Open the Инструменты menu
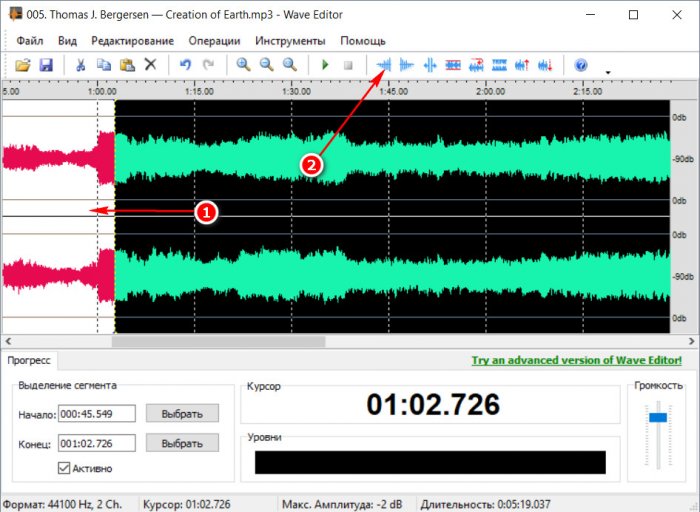Viewport: 700px width, 512px height. tap(290, 41)
